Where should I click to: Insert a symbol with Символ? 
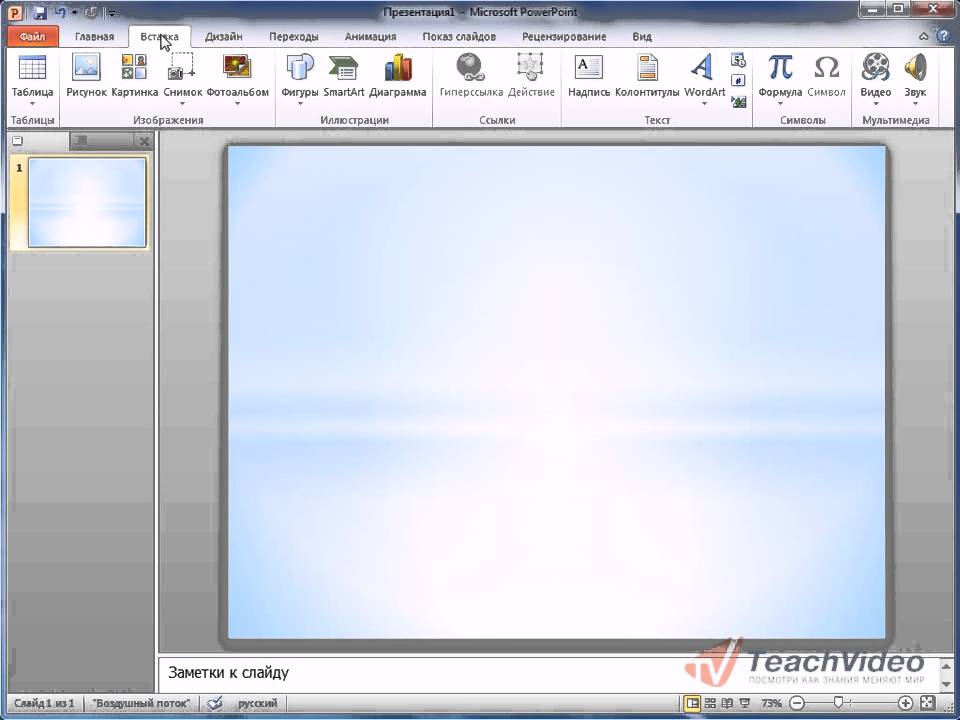click(x=827, y=76)
